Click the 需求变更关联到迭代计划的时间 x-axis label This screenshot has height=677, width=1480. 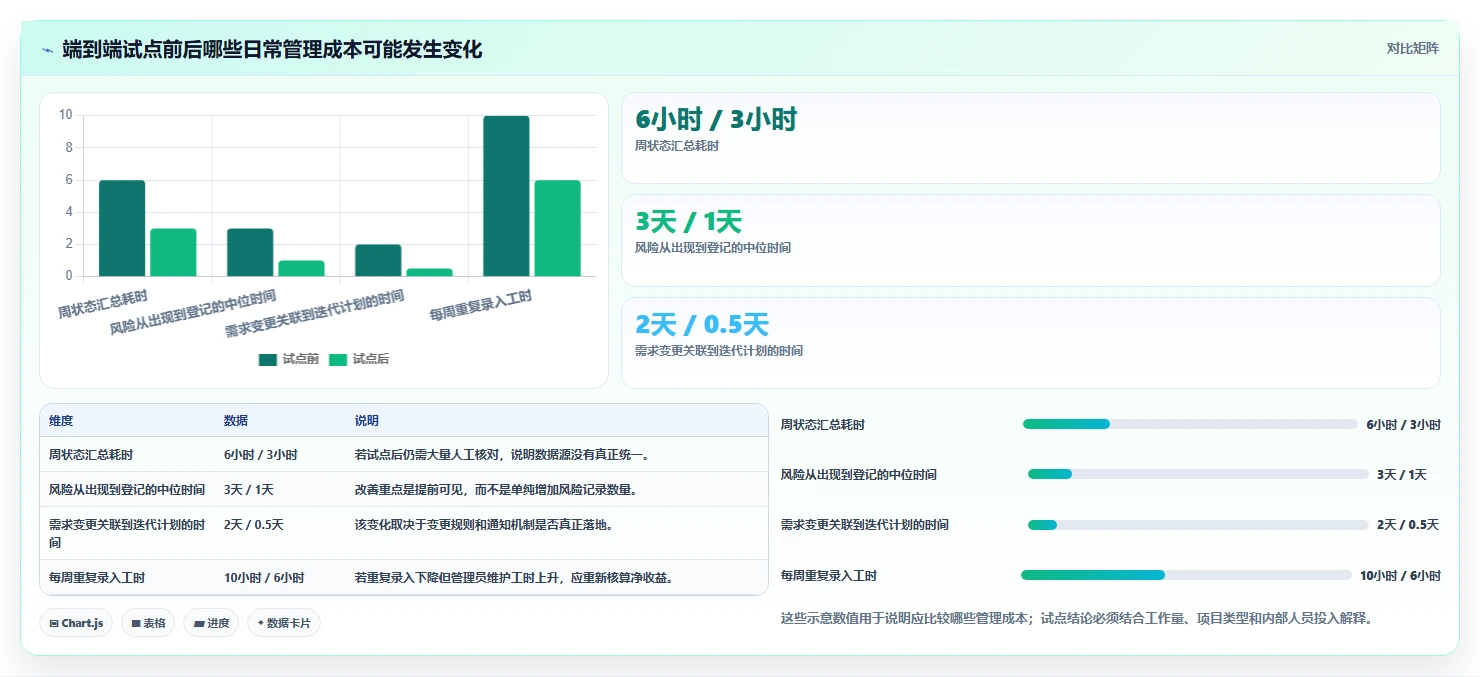pyautogui.click(x=315, y=313)
